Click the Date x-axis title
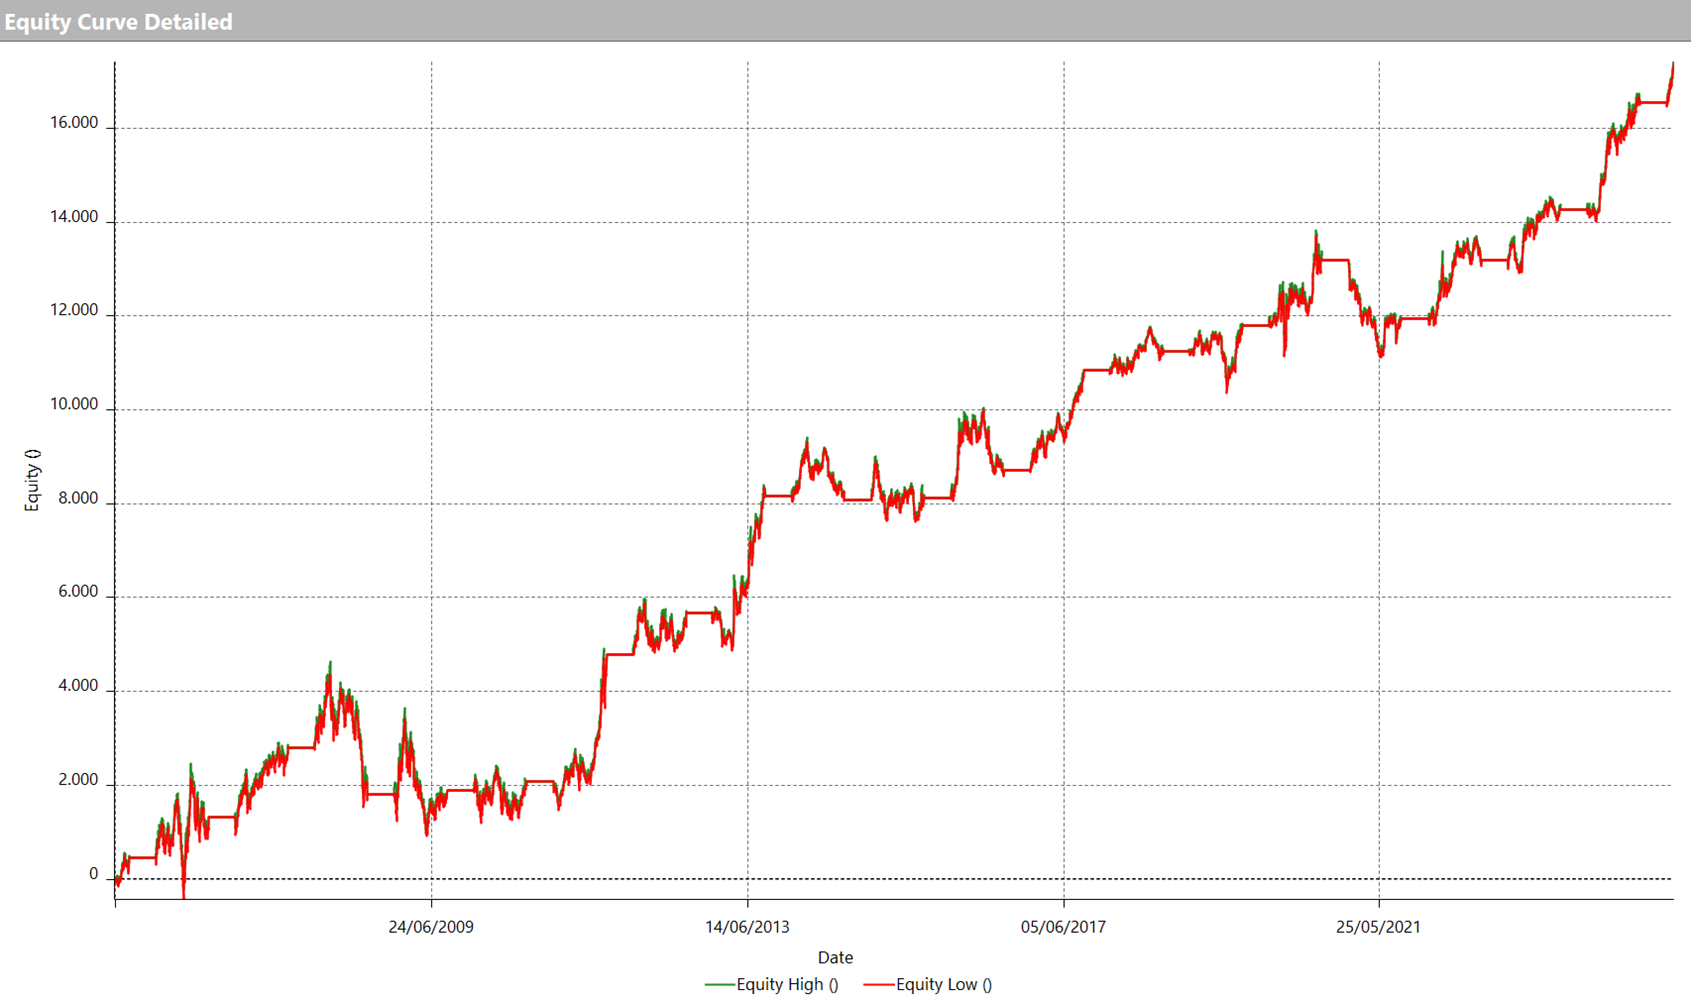1691x1001 pixels. point(835,958)
